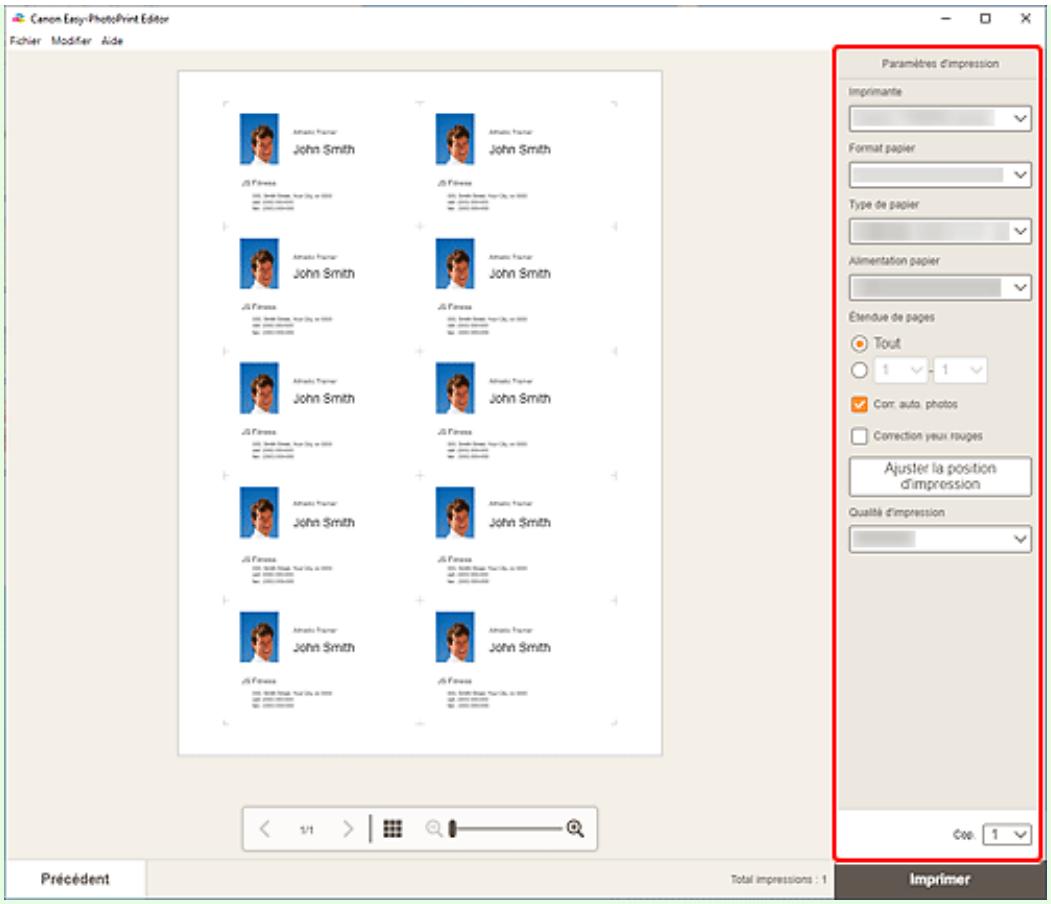
Task: Open the end page range dropdown
Action: [x=961, y=370]
